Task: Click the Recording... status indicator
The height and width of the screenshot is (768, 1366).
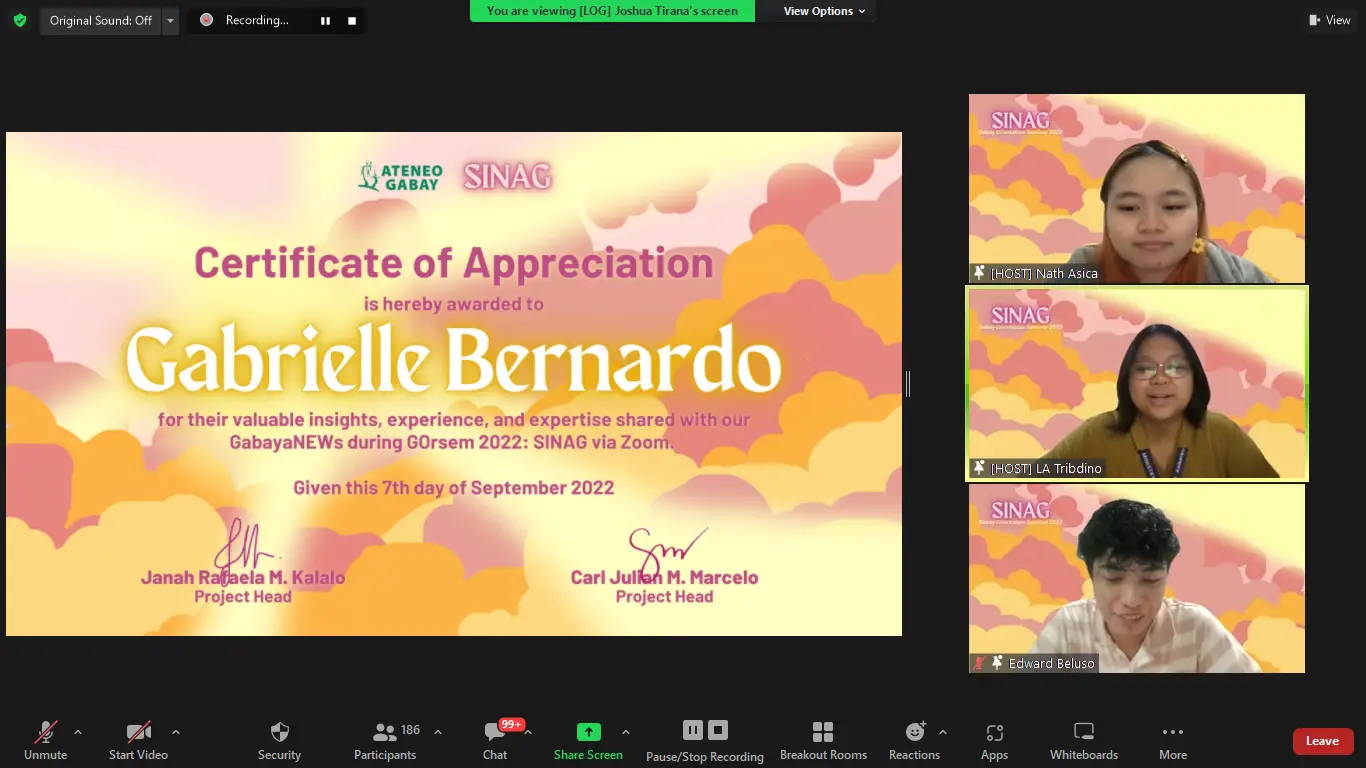Action: [x=245, y=20]
